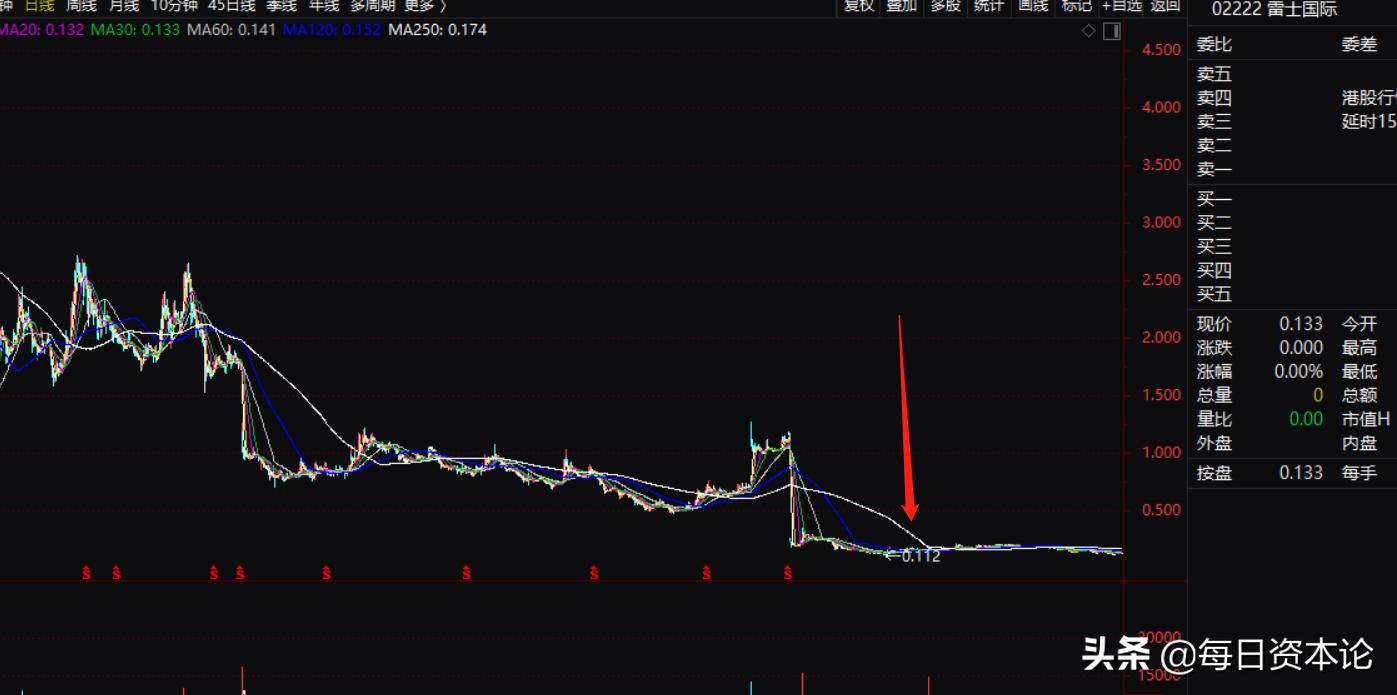Click the 委比 label
1397x695 pixels.
point(1214,45)
